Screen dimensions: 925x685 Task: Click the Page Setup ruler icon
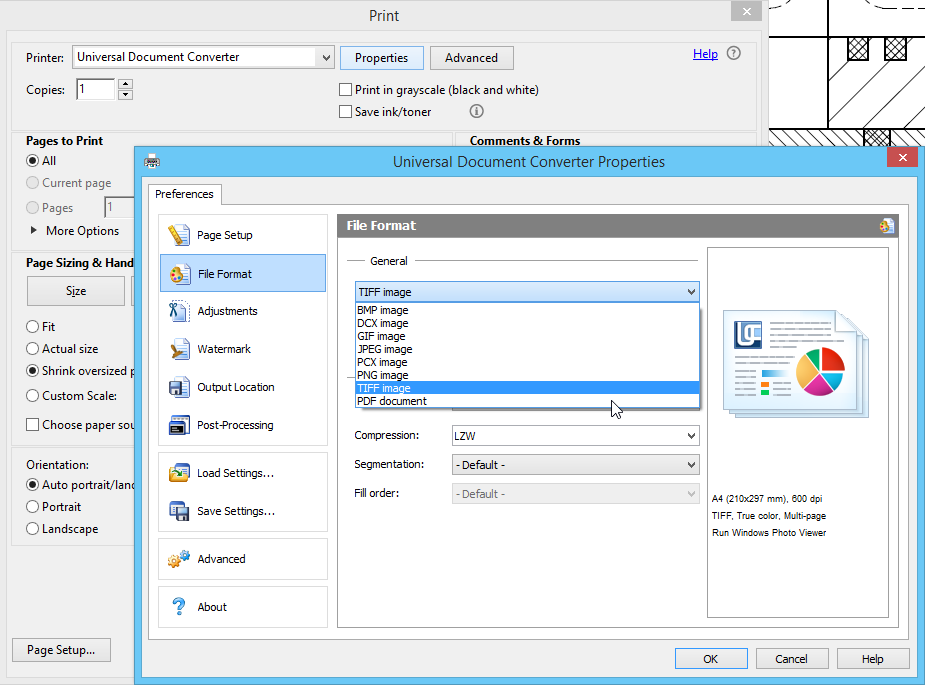pos(179,235)
